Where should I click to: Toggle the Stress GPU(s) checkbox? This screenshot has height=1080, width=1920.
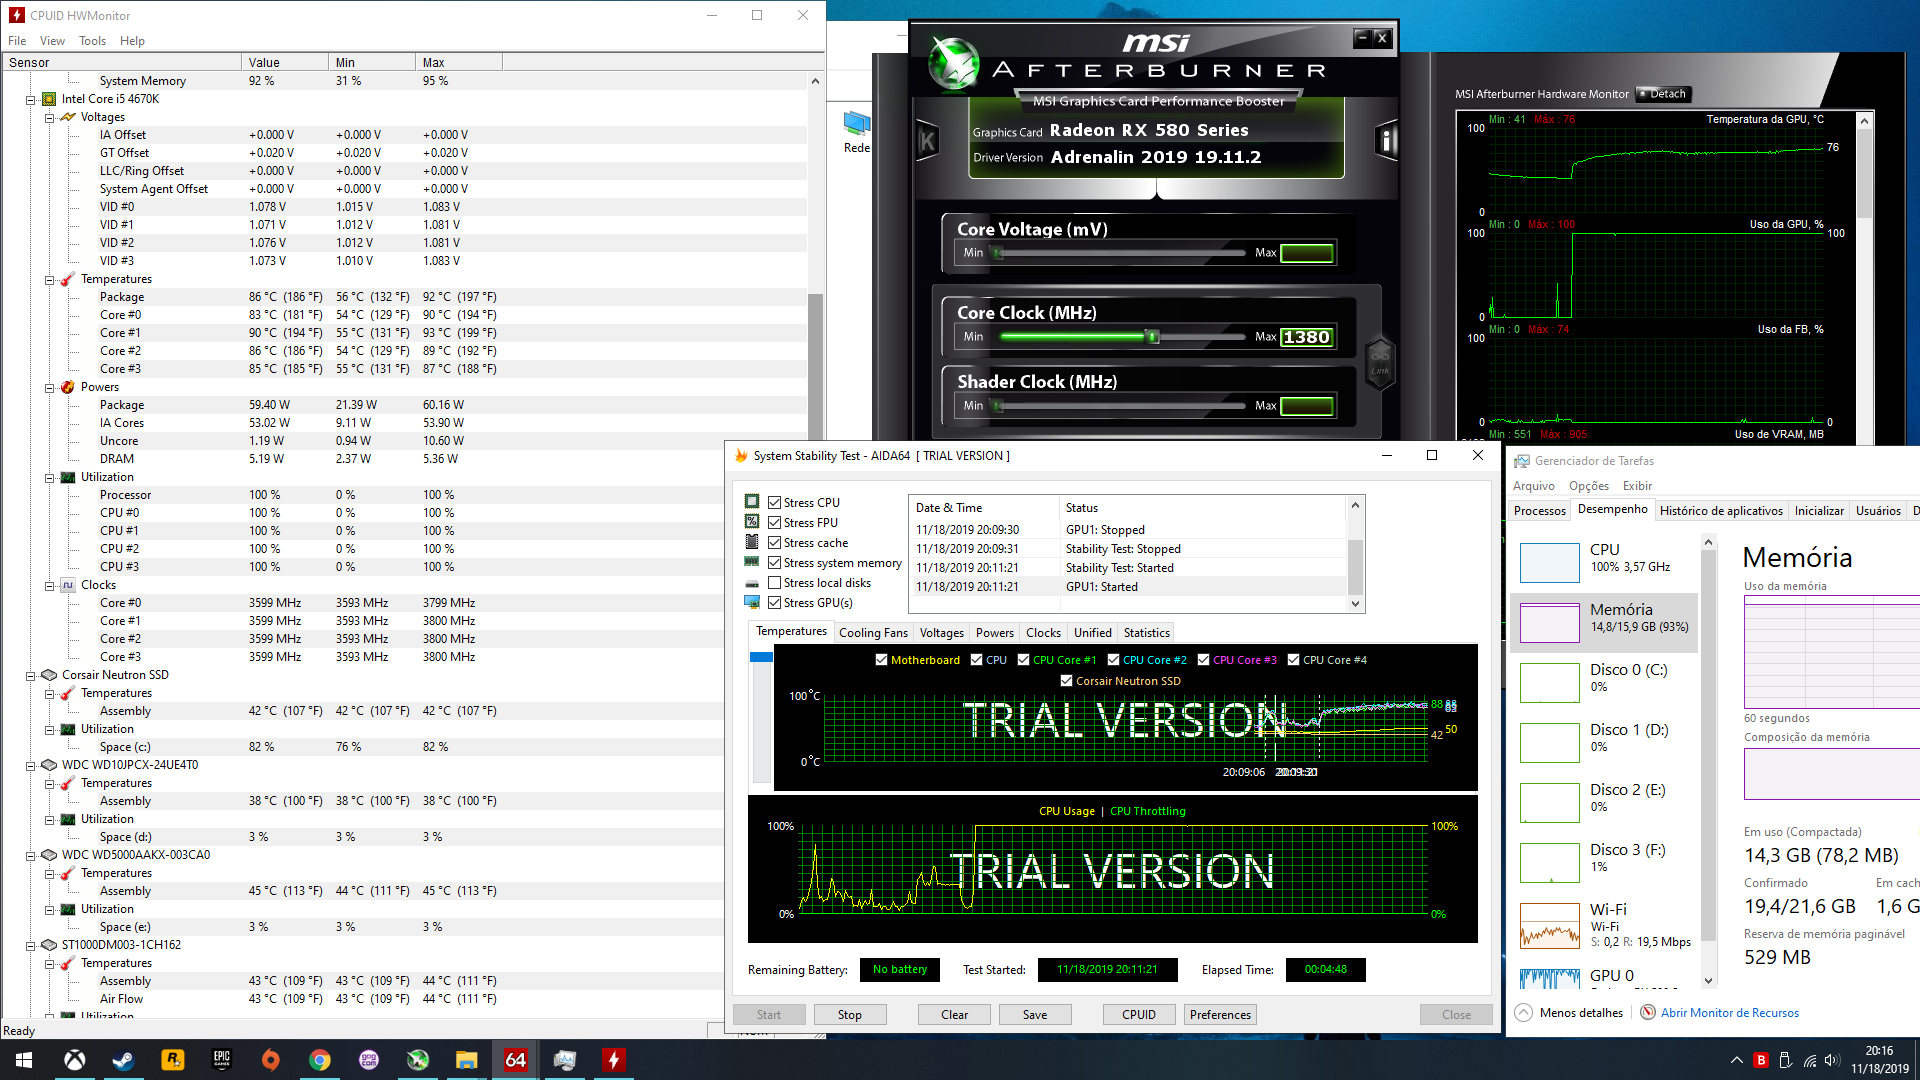point(774,602)
